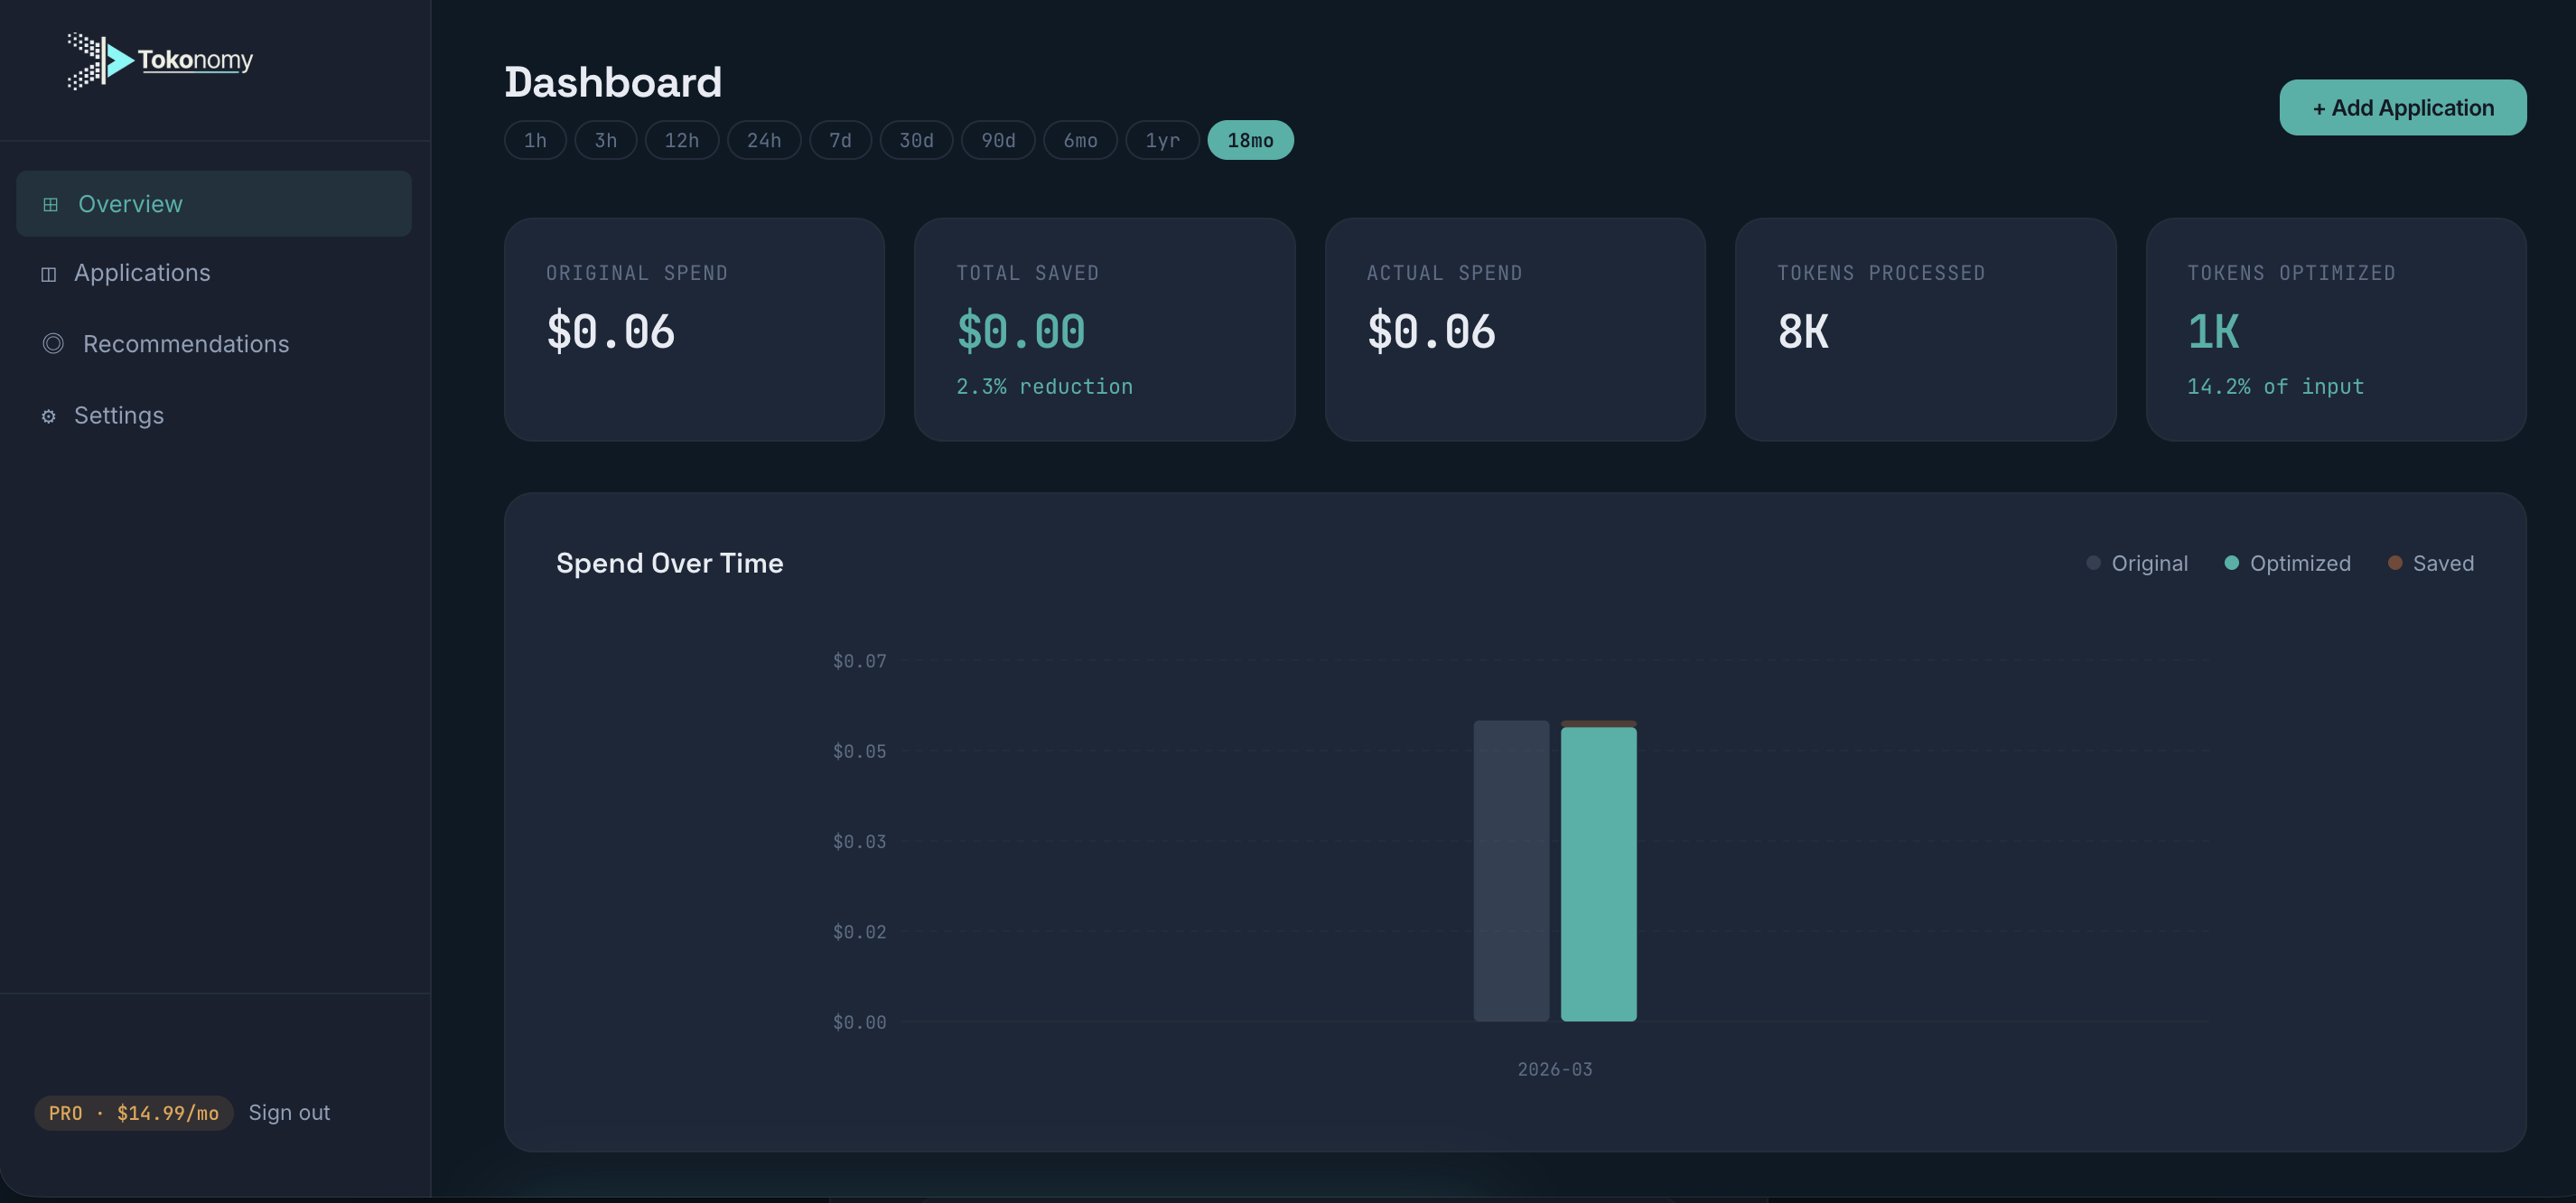Viewport: 2576px width, 1203px height.
Task: Click the PRO $14.99/mo plan badge
Action: [134, 1112]
